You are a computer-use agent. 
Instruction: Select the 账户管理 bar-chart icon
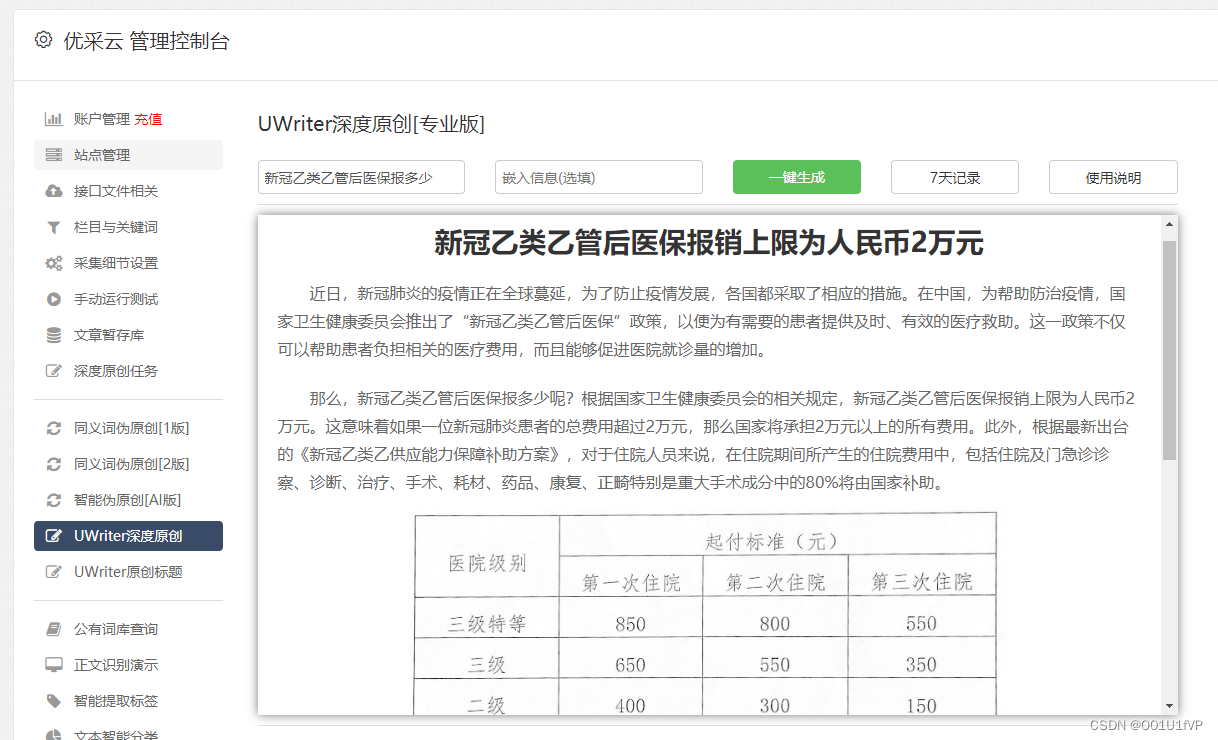(x=55, y=119)
